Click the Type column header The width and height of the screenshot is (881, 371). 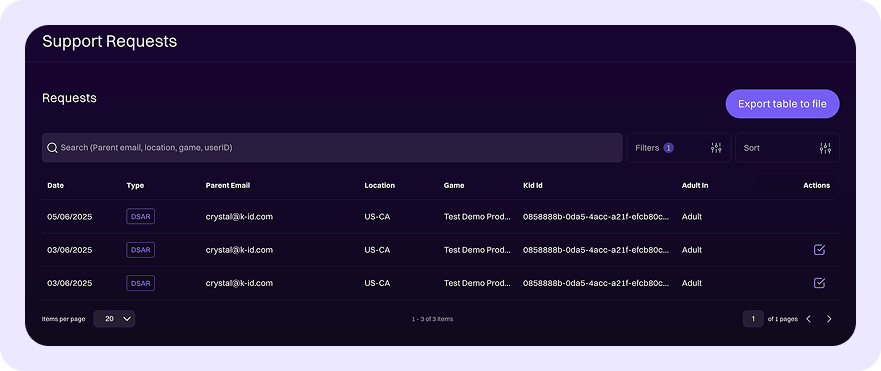135,186
